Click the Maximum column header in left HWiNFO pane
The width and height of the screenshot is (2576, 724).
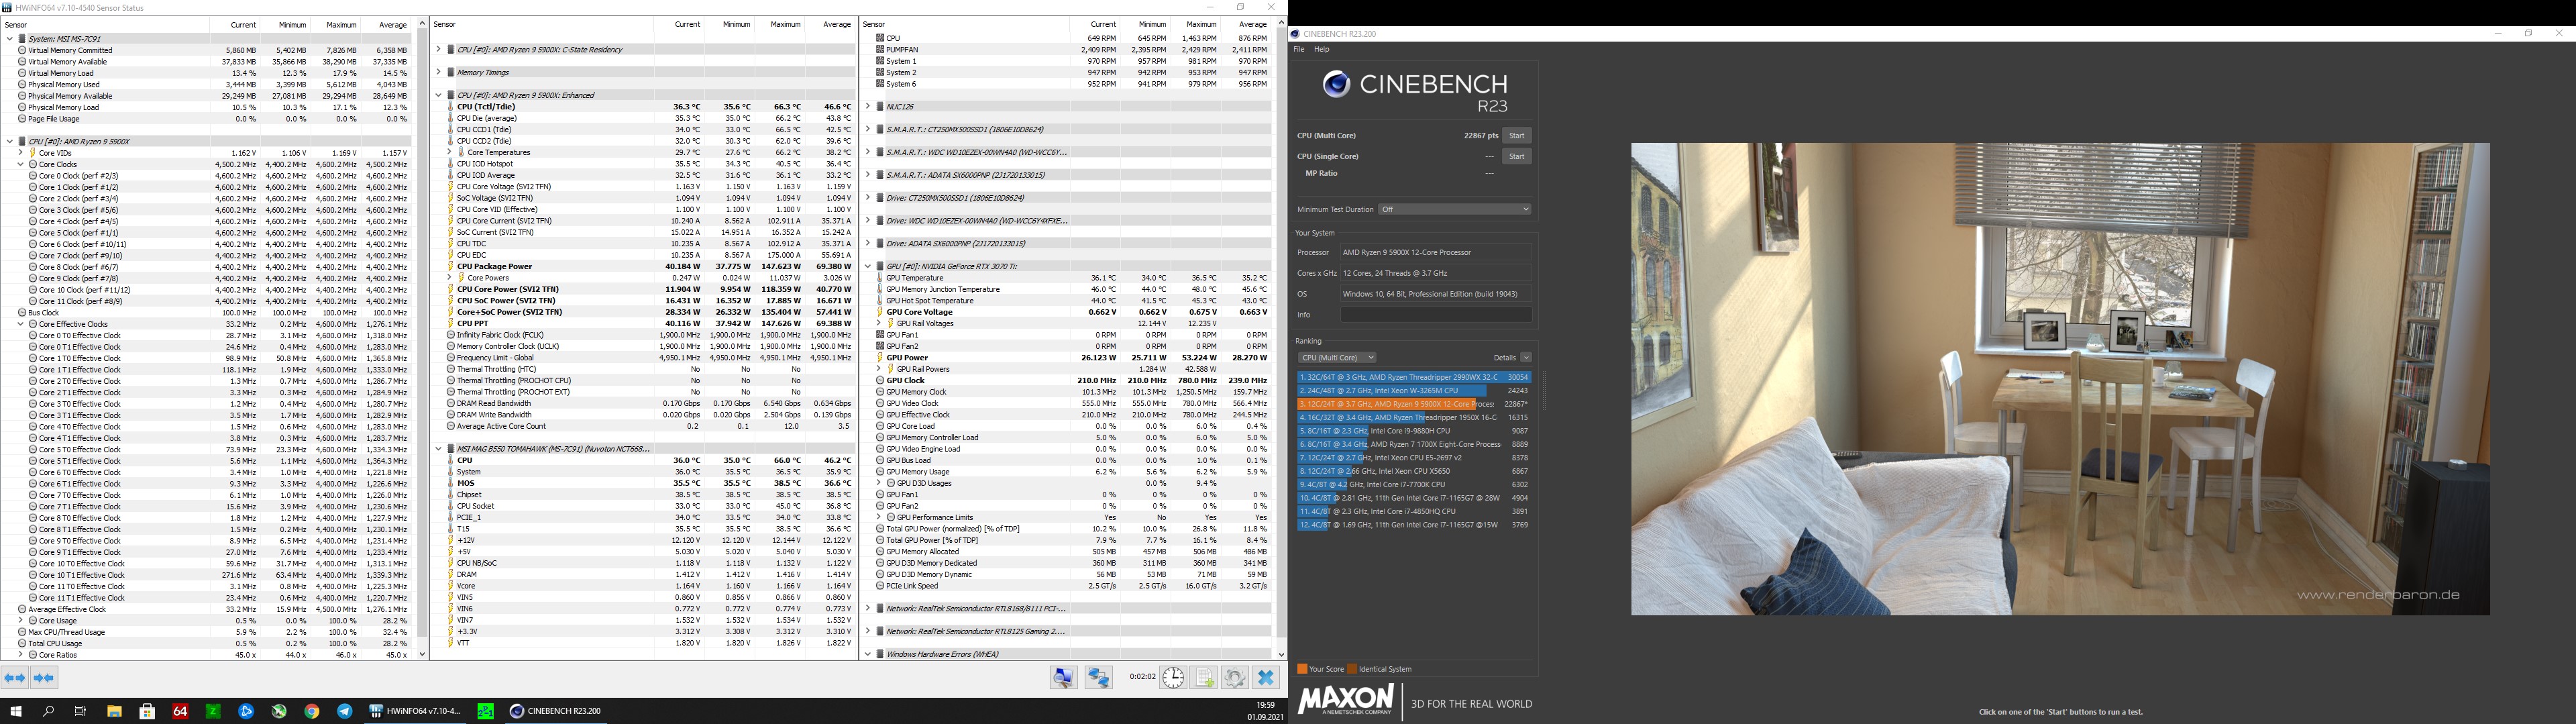[x=341, y=25]
